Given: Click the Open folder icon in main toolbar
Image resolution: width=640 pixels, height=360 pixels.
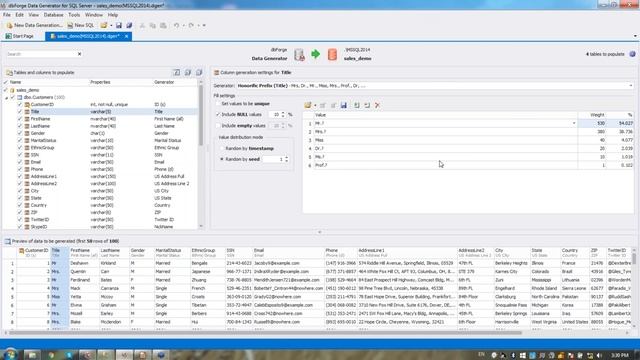Looking at the screenshot, I should [x=104, y=25].
